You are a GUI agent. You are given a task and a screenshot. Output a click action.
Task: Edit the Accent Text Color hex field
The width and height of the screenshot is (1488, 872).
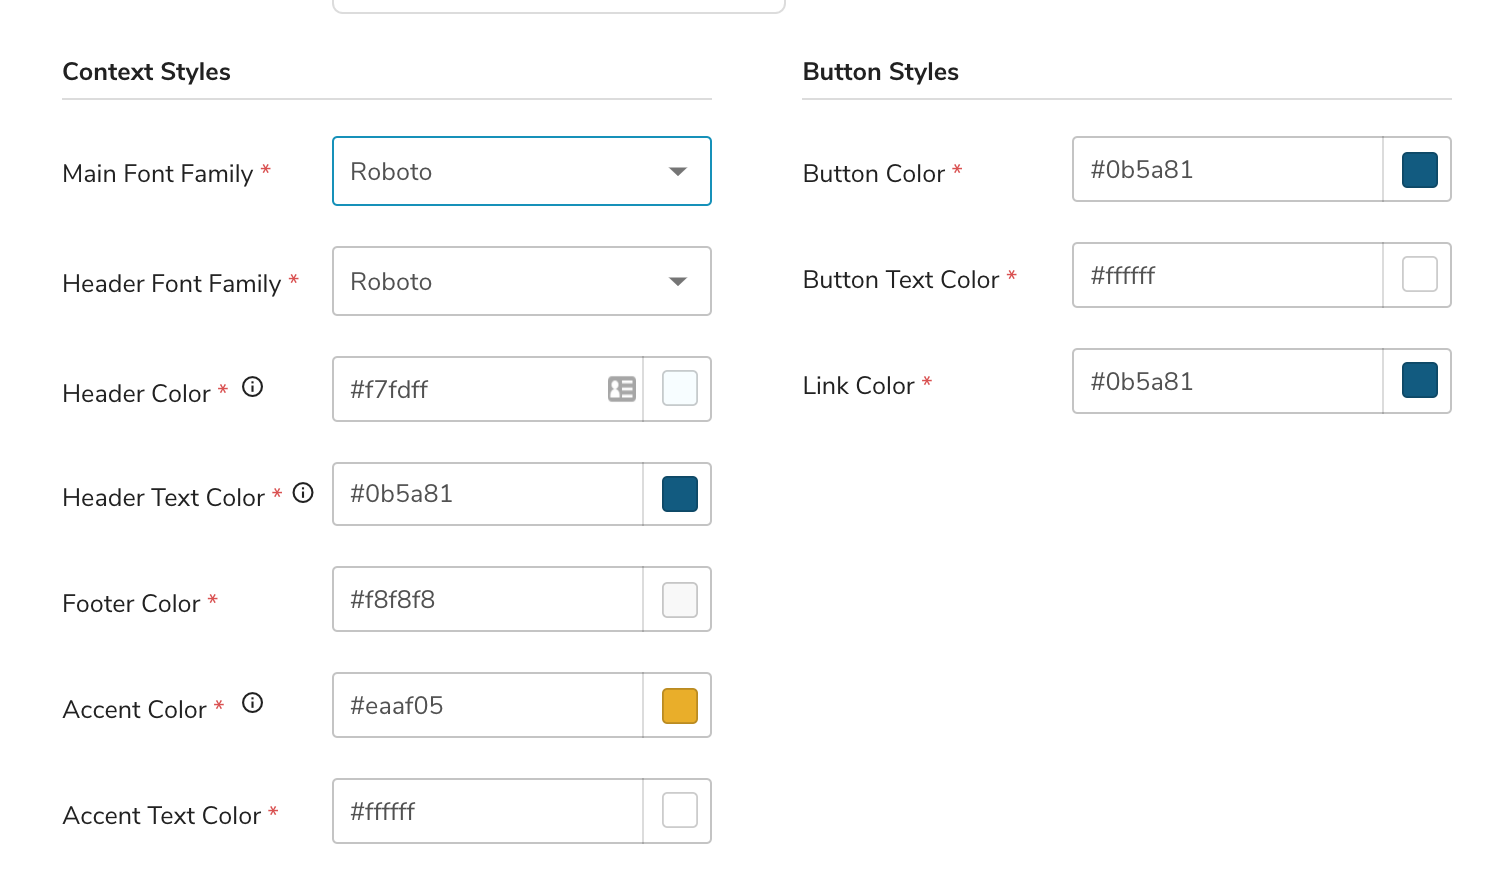(488, 811)
